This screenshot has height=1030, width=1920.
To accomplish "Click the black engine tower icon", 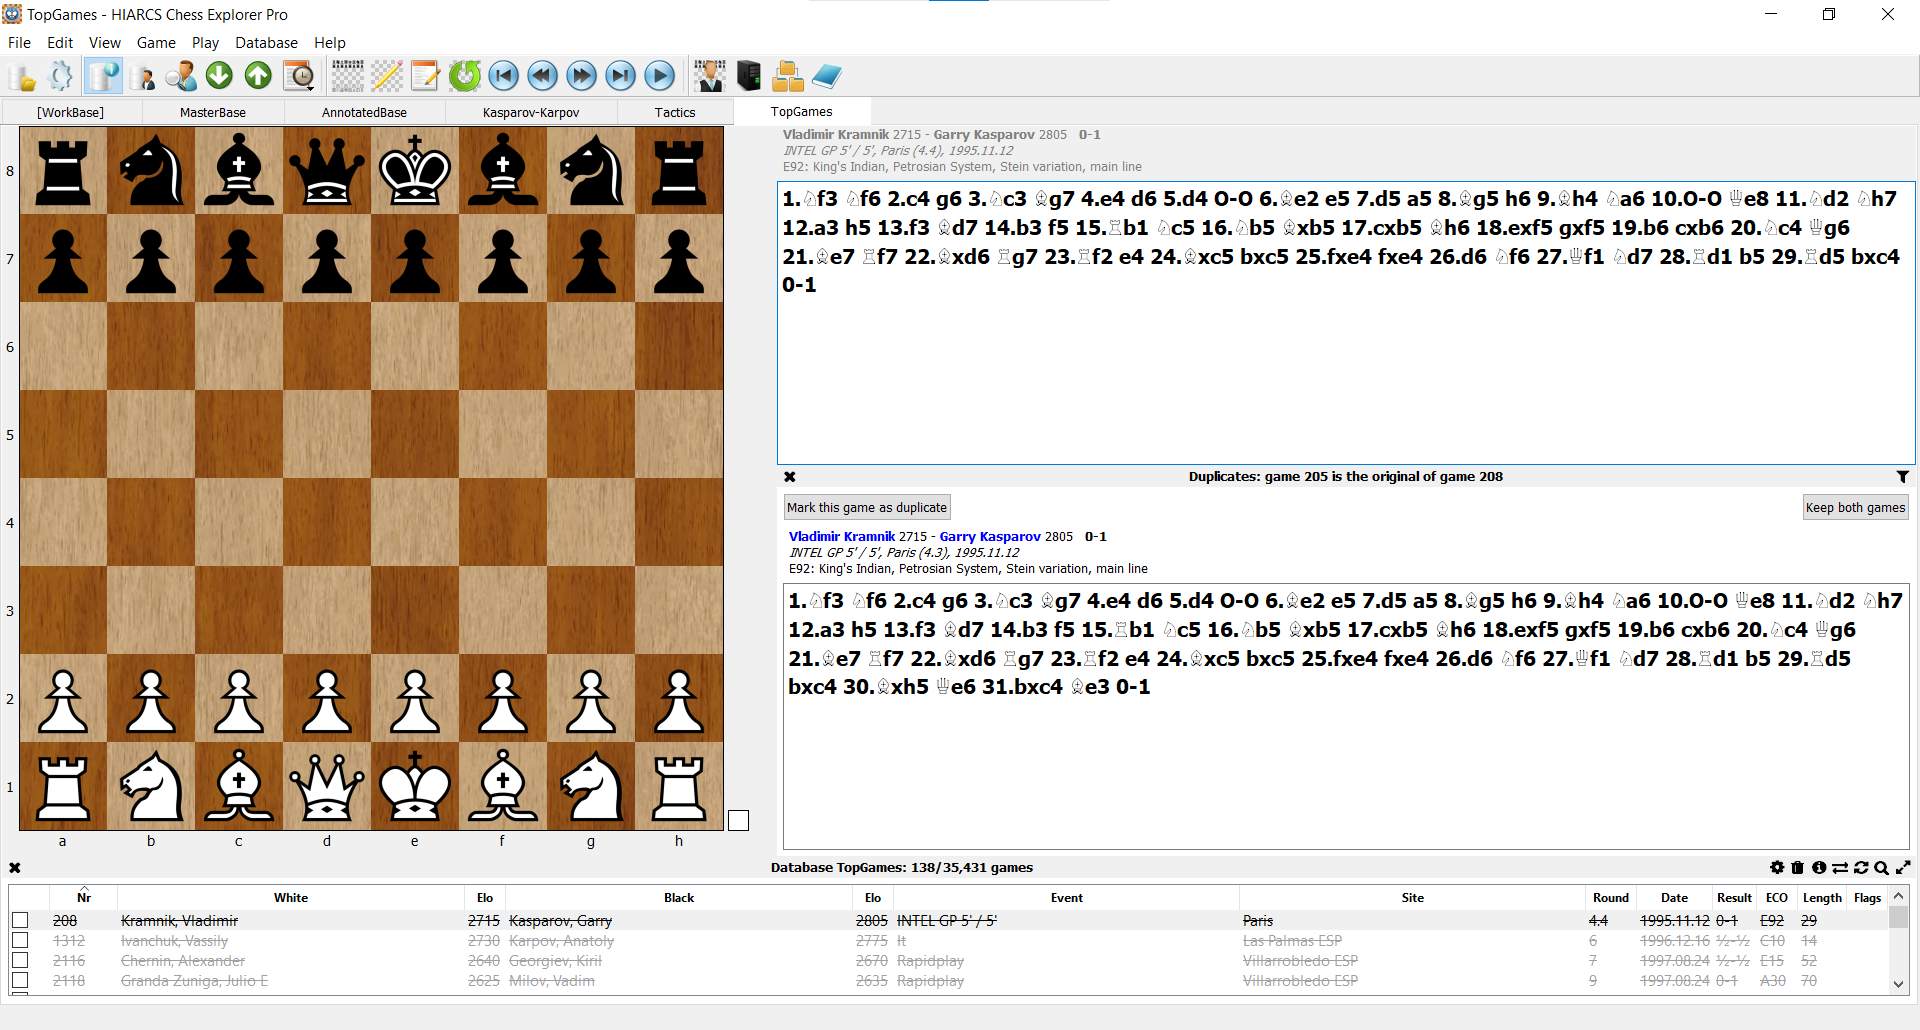I will tap(749, 76).
